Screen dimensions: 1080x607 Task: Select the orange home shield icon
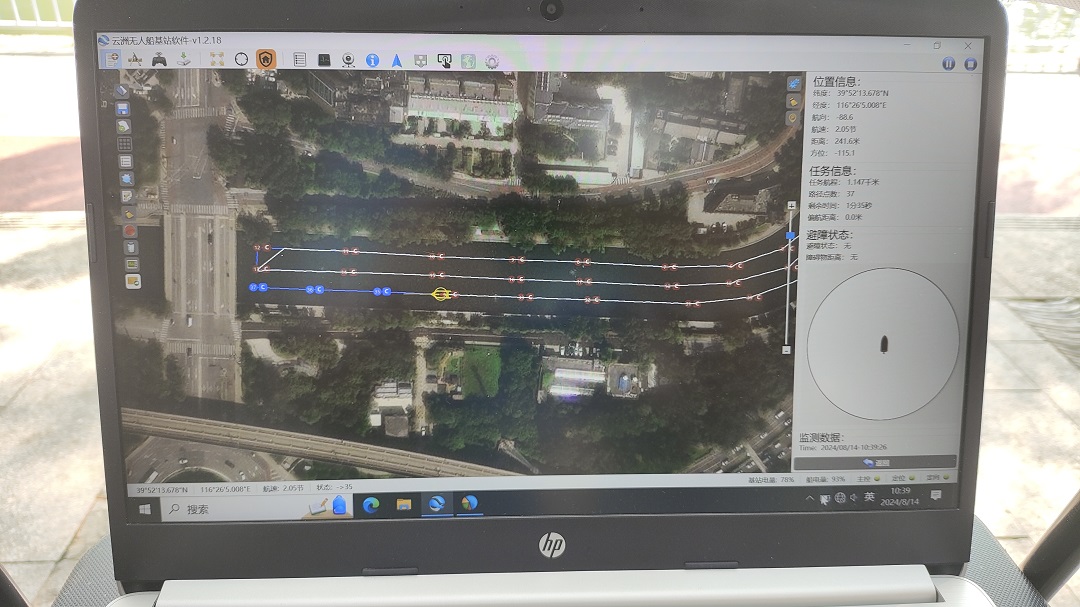[x=265, y=60]
